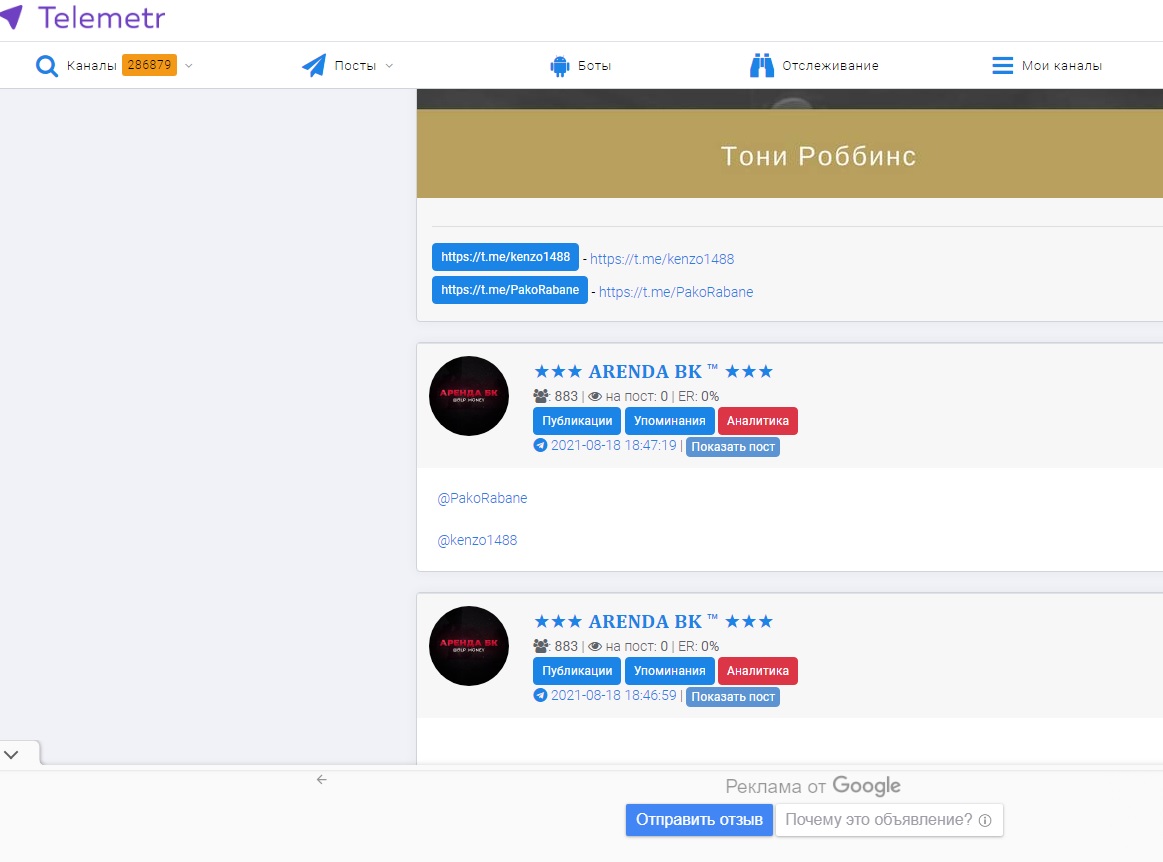The height and width of the screenshot is (862, 1163).
Task: Click Публикации button in first ARENDA BK card
Action: (577, 421)
